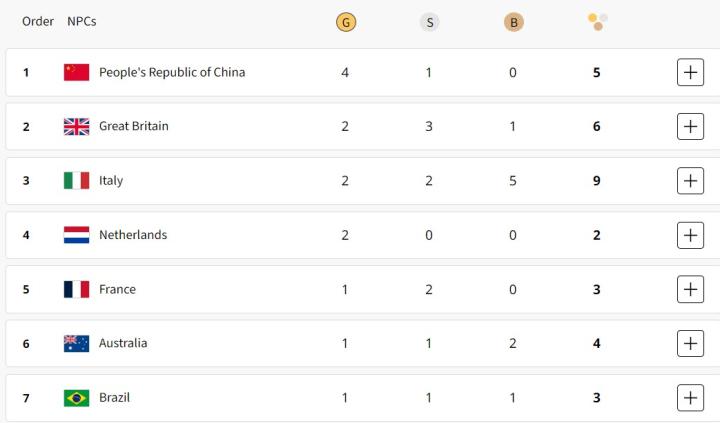Image resolution: width=720 pixels, height=423 pixels.
Task: Click the total medals icon
Action: coord(597,22)
